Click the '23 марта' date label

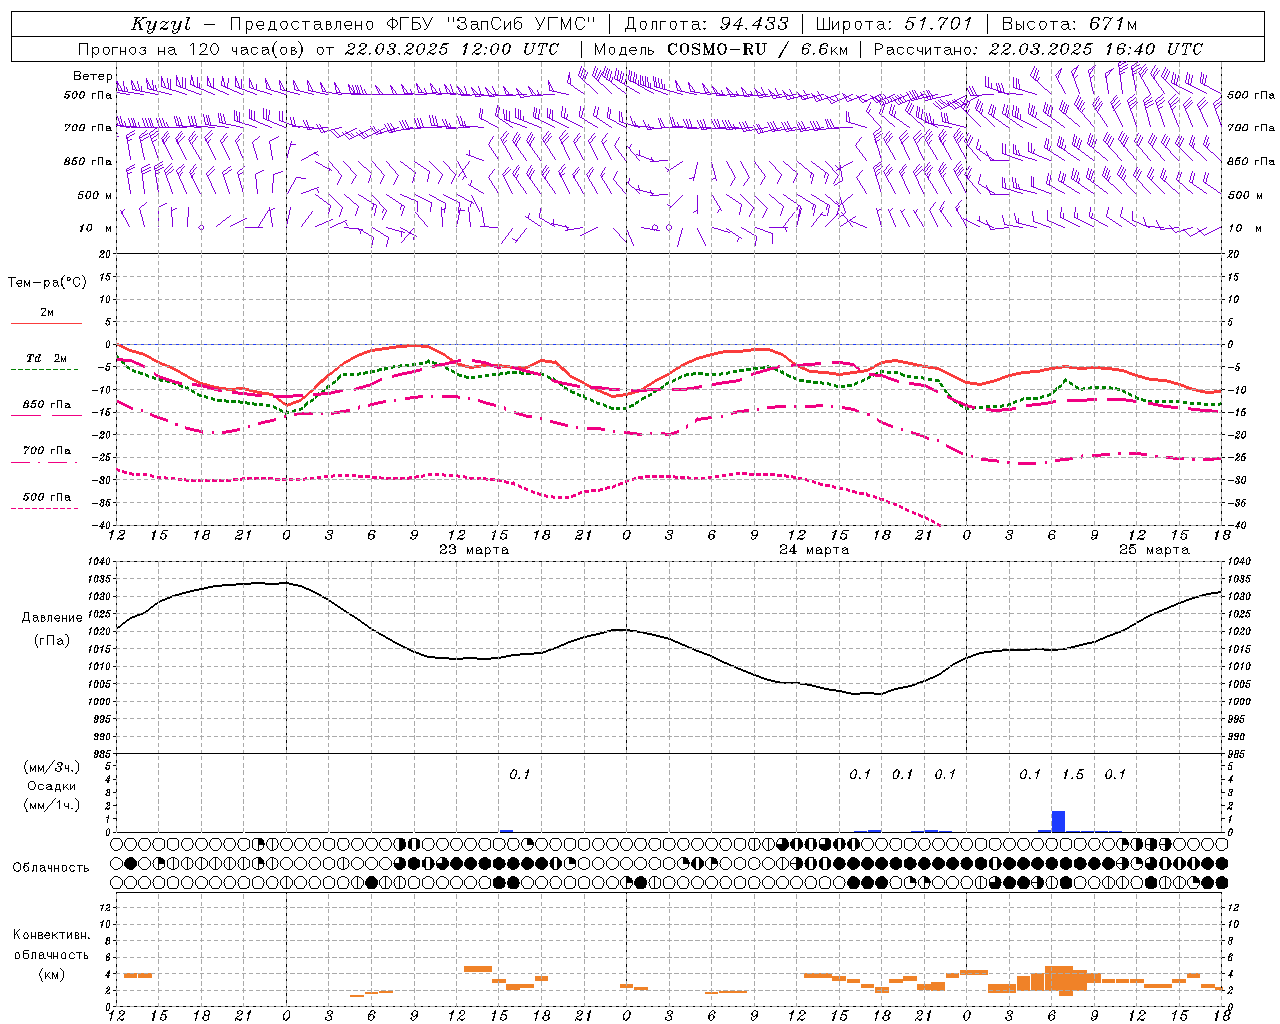474,549
